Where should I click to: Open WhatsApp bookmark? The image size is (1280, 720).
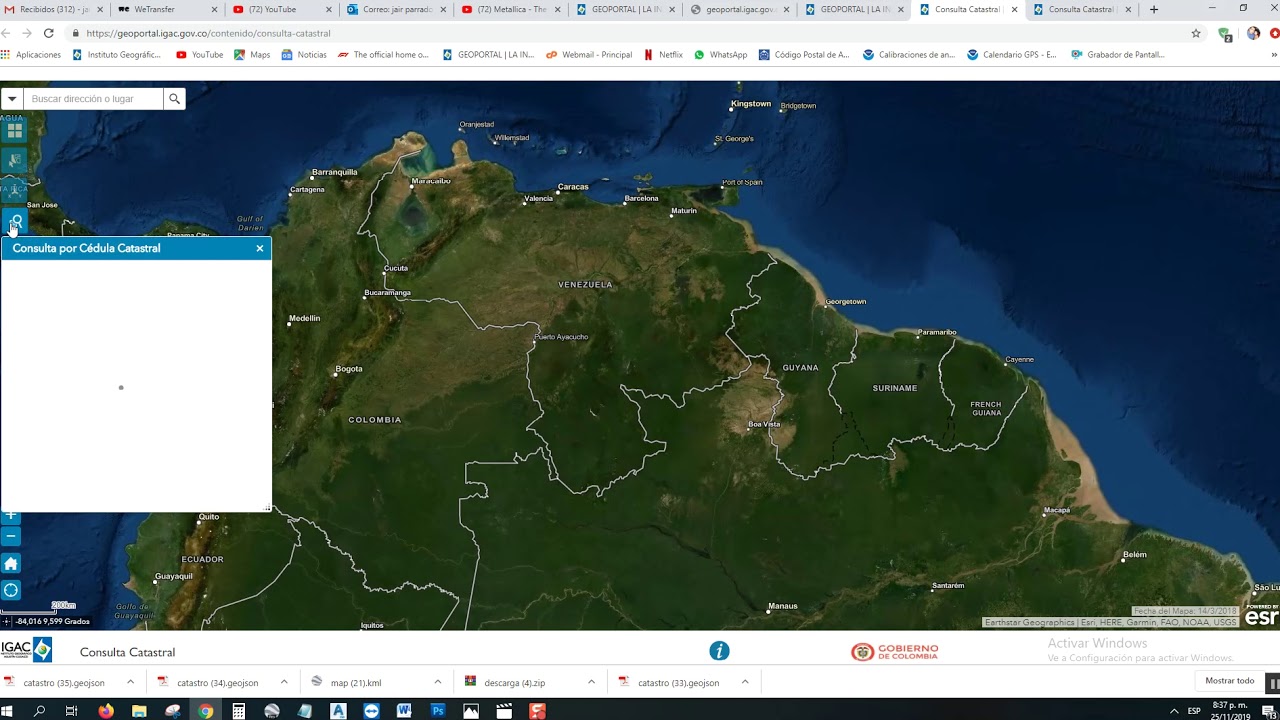[x=721, y=55]
